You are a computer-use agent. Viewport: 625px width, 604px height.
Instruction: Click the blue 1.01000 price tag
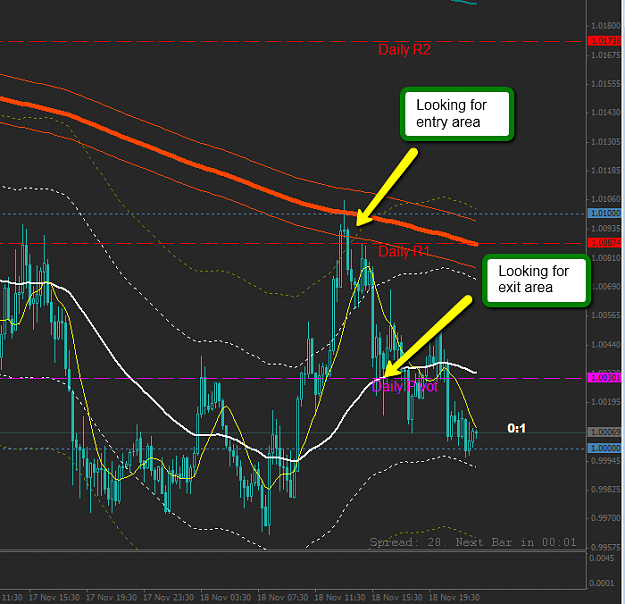click(x=605, y=213)
